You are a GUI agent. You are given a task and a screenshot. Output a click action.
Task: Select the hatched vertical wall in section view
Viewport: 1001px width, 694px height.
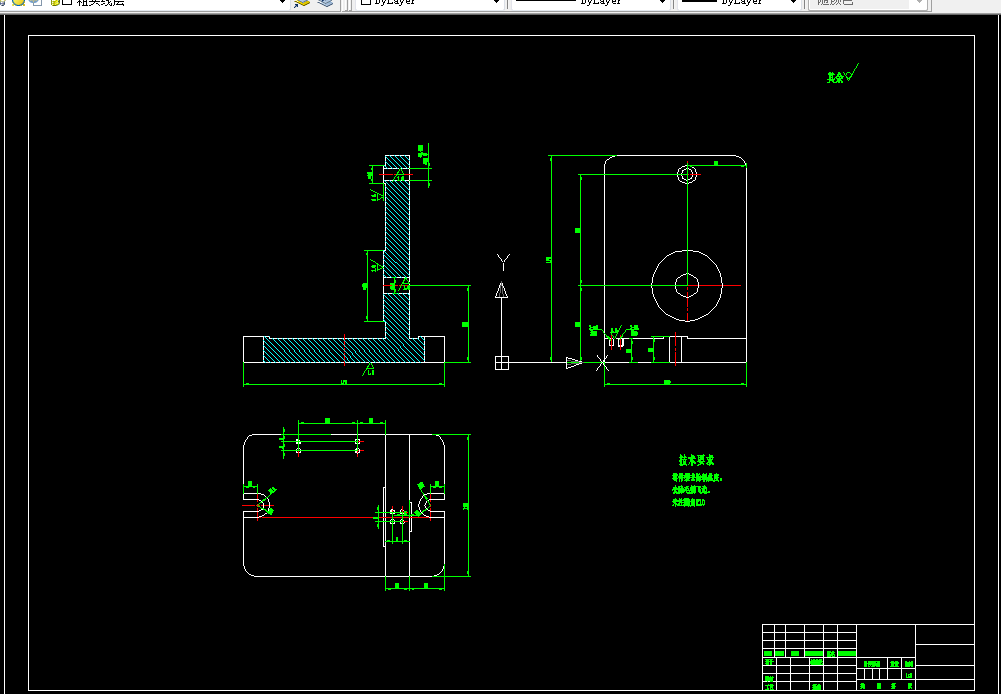[396, 246]
